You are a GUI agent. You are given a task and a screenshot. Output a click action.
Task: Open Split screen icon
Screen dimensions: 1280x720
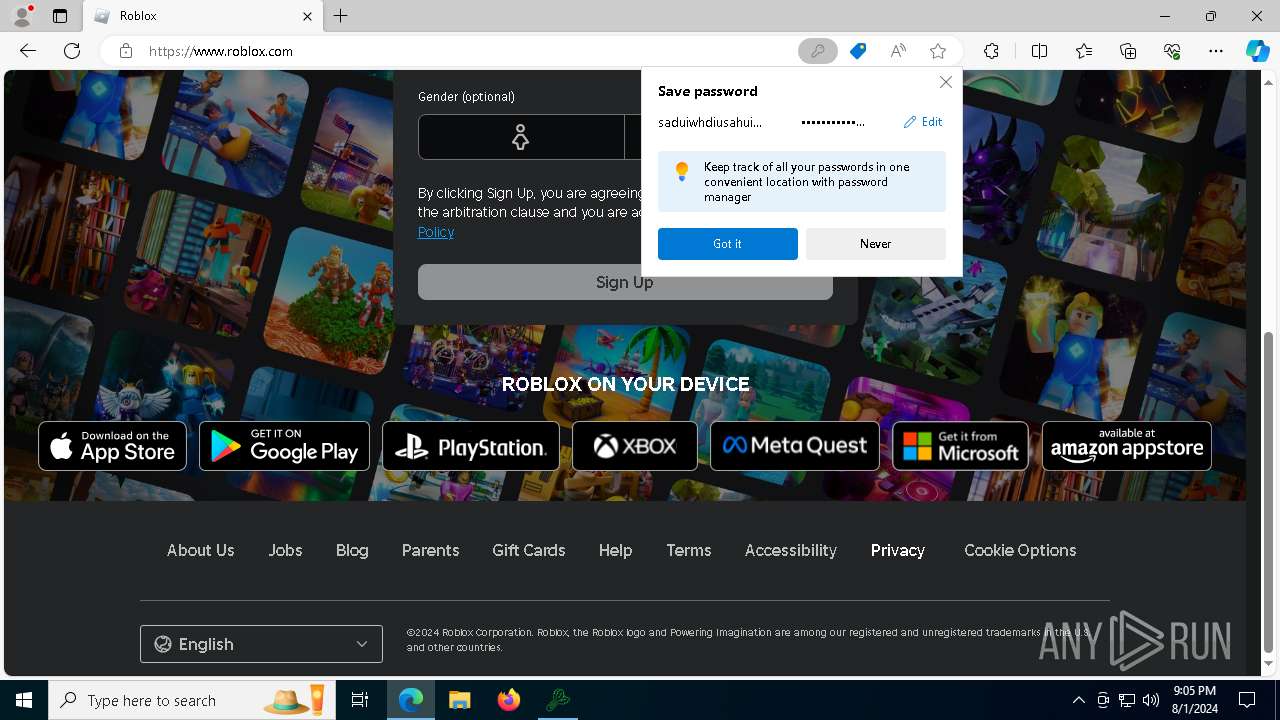[1039, 51]
